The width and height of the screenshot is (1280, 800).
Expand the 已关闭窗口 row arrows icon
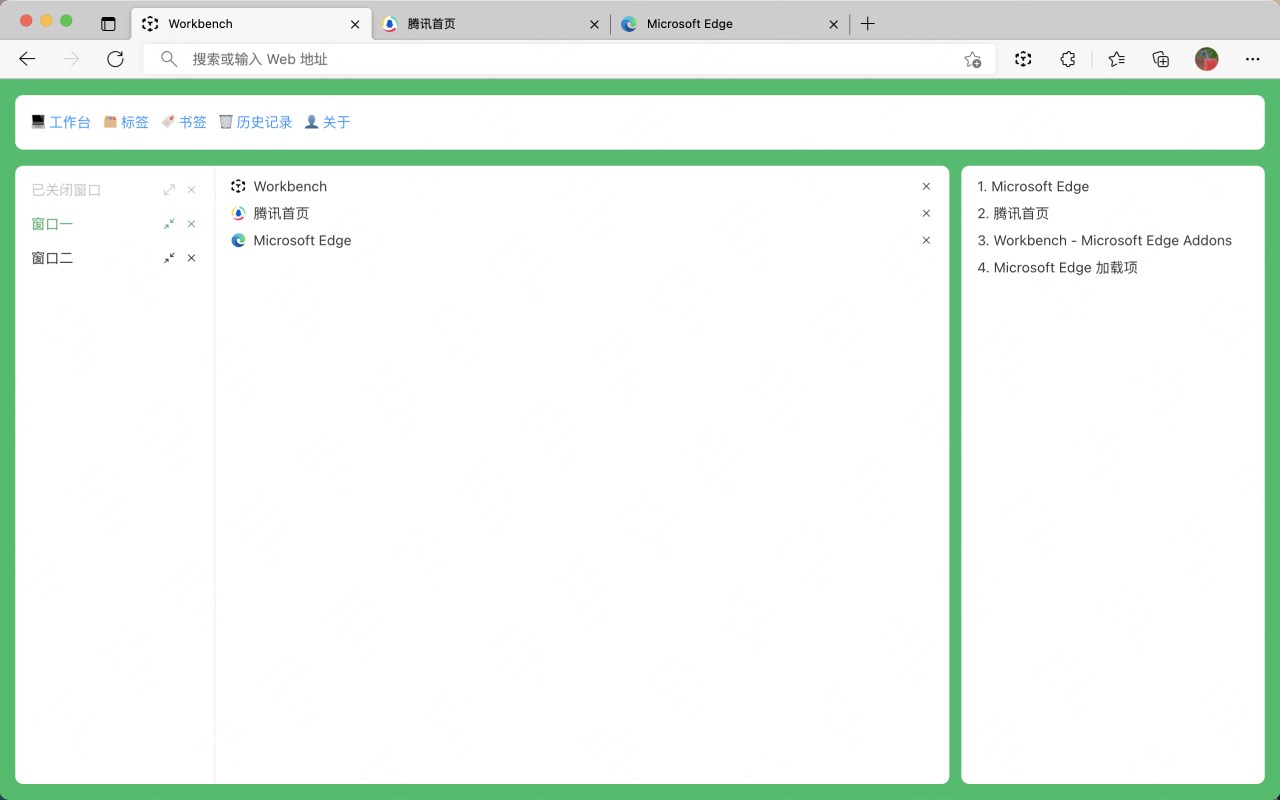(x=169, y=190)
